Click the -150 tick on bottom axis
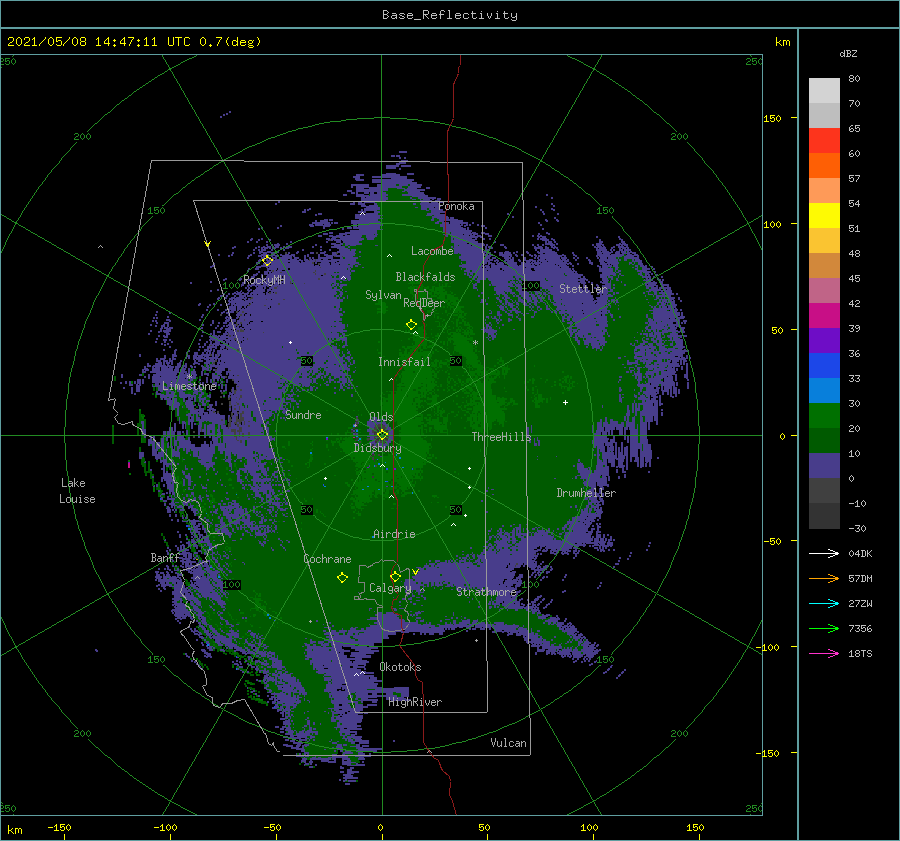The image size is (900, 841). (x=60, y=828)
